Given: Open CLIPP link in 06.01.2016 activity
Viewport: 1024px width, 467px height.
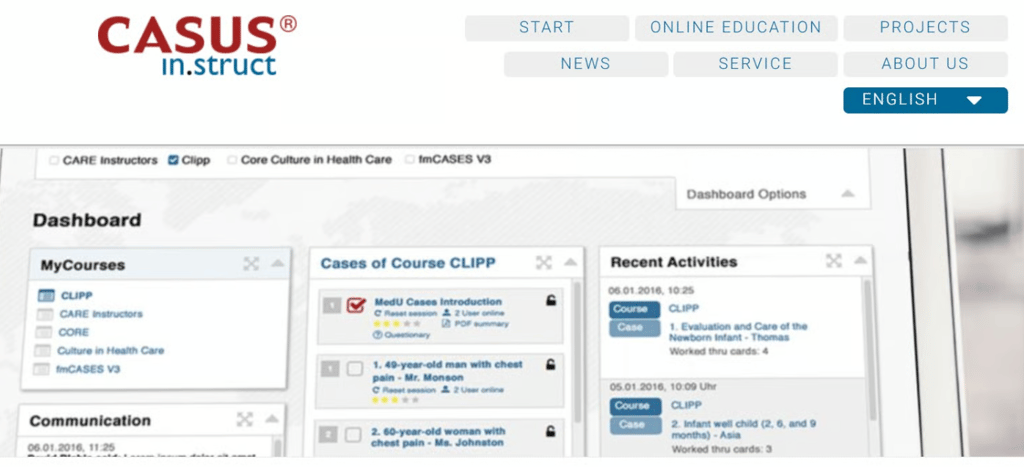Looking at the screenshot, I should tap(684, 308).
